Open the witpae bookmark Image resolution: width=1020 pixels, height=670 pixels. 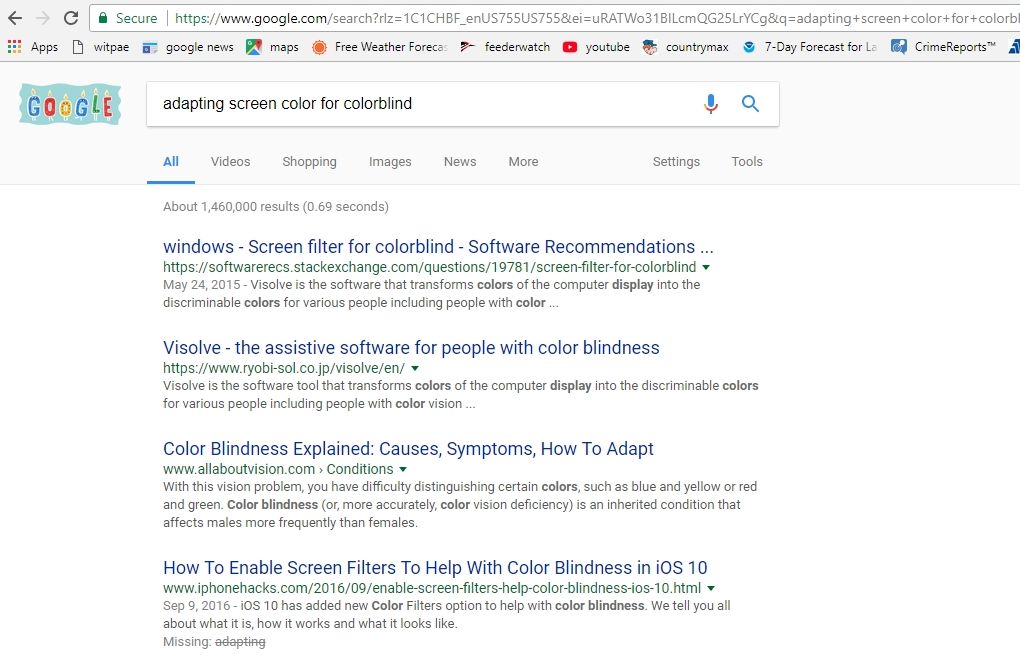(101, 47)
